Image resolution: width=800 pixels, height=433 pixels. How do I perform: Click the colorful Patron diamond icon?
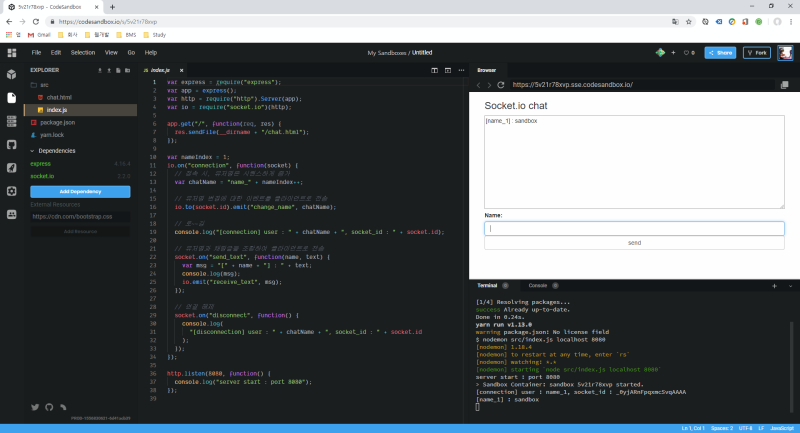click(660, 53)
